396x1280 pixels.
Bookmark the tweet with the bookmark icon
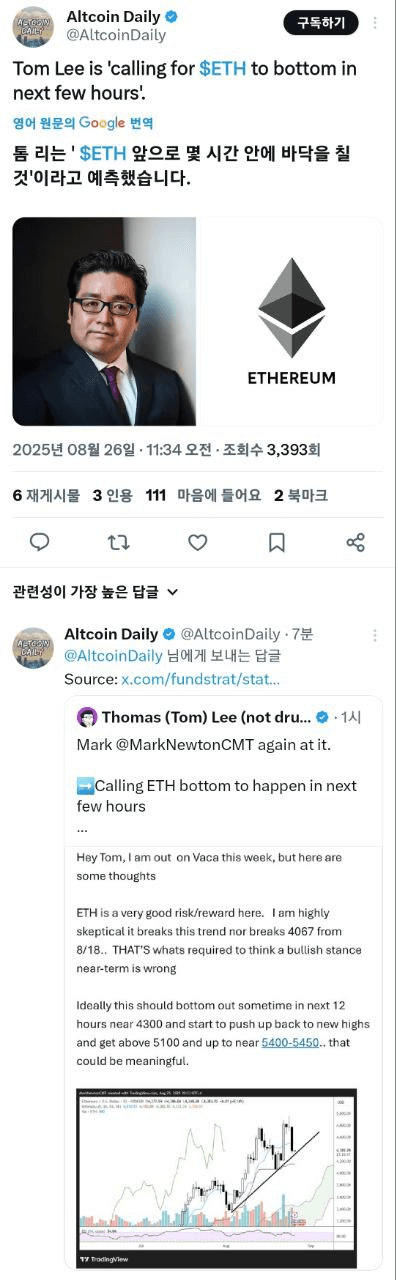[x=277, y=542]
